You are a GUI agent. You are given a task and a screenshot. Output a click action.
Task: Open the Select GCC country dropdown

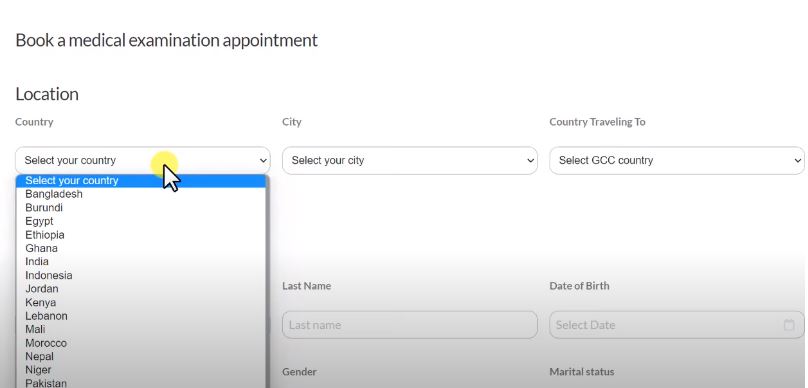tap(677, 160)
